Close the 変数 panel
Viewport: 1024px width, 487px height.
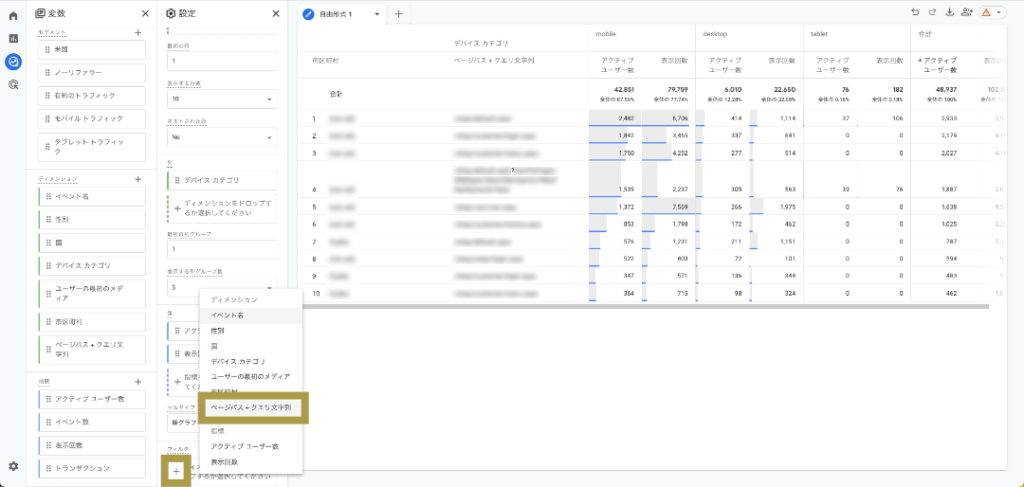(145, 13)
